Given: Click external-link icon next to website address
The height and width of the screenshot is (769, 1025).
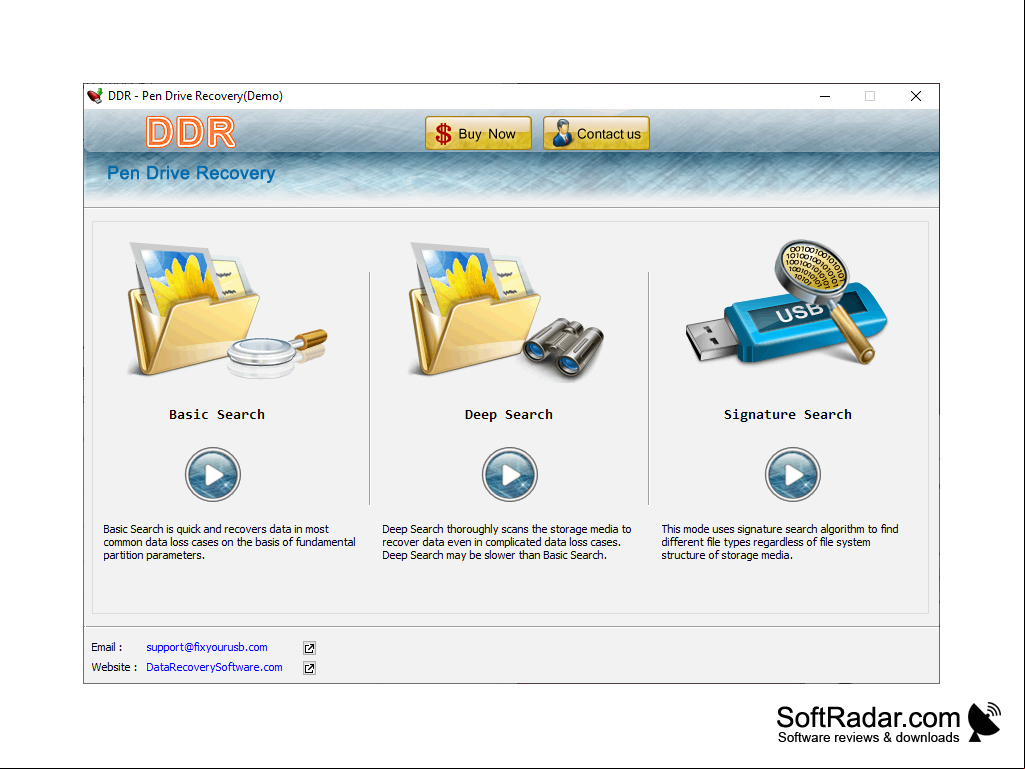Looking at the screenshot, I should tap(310, 668).
